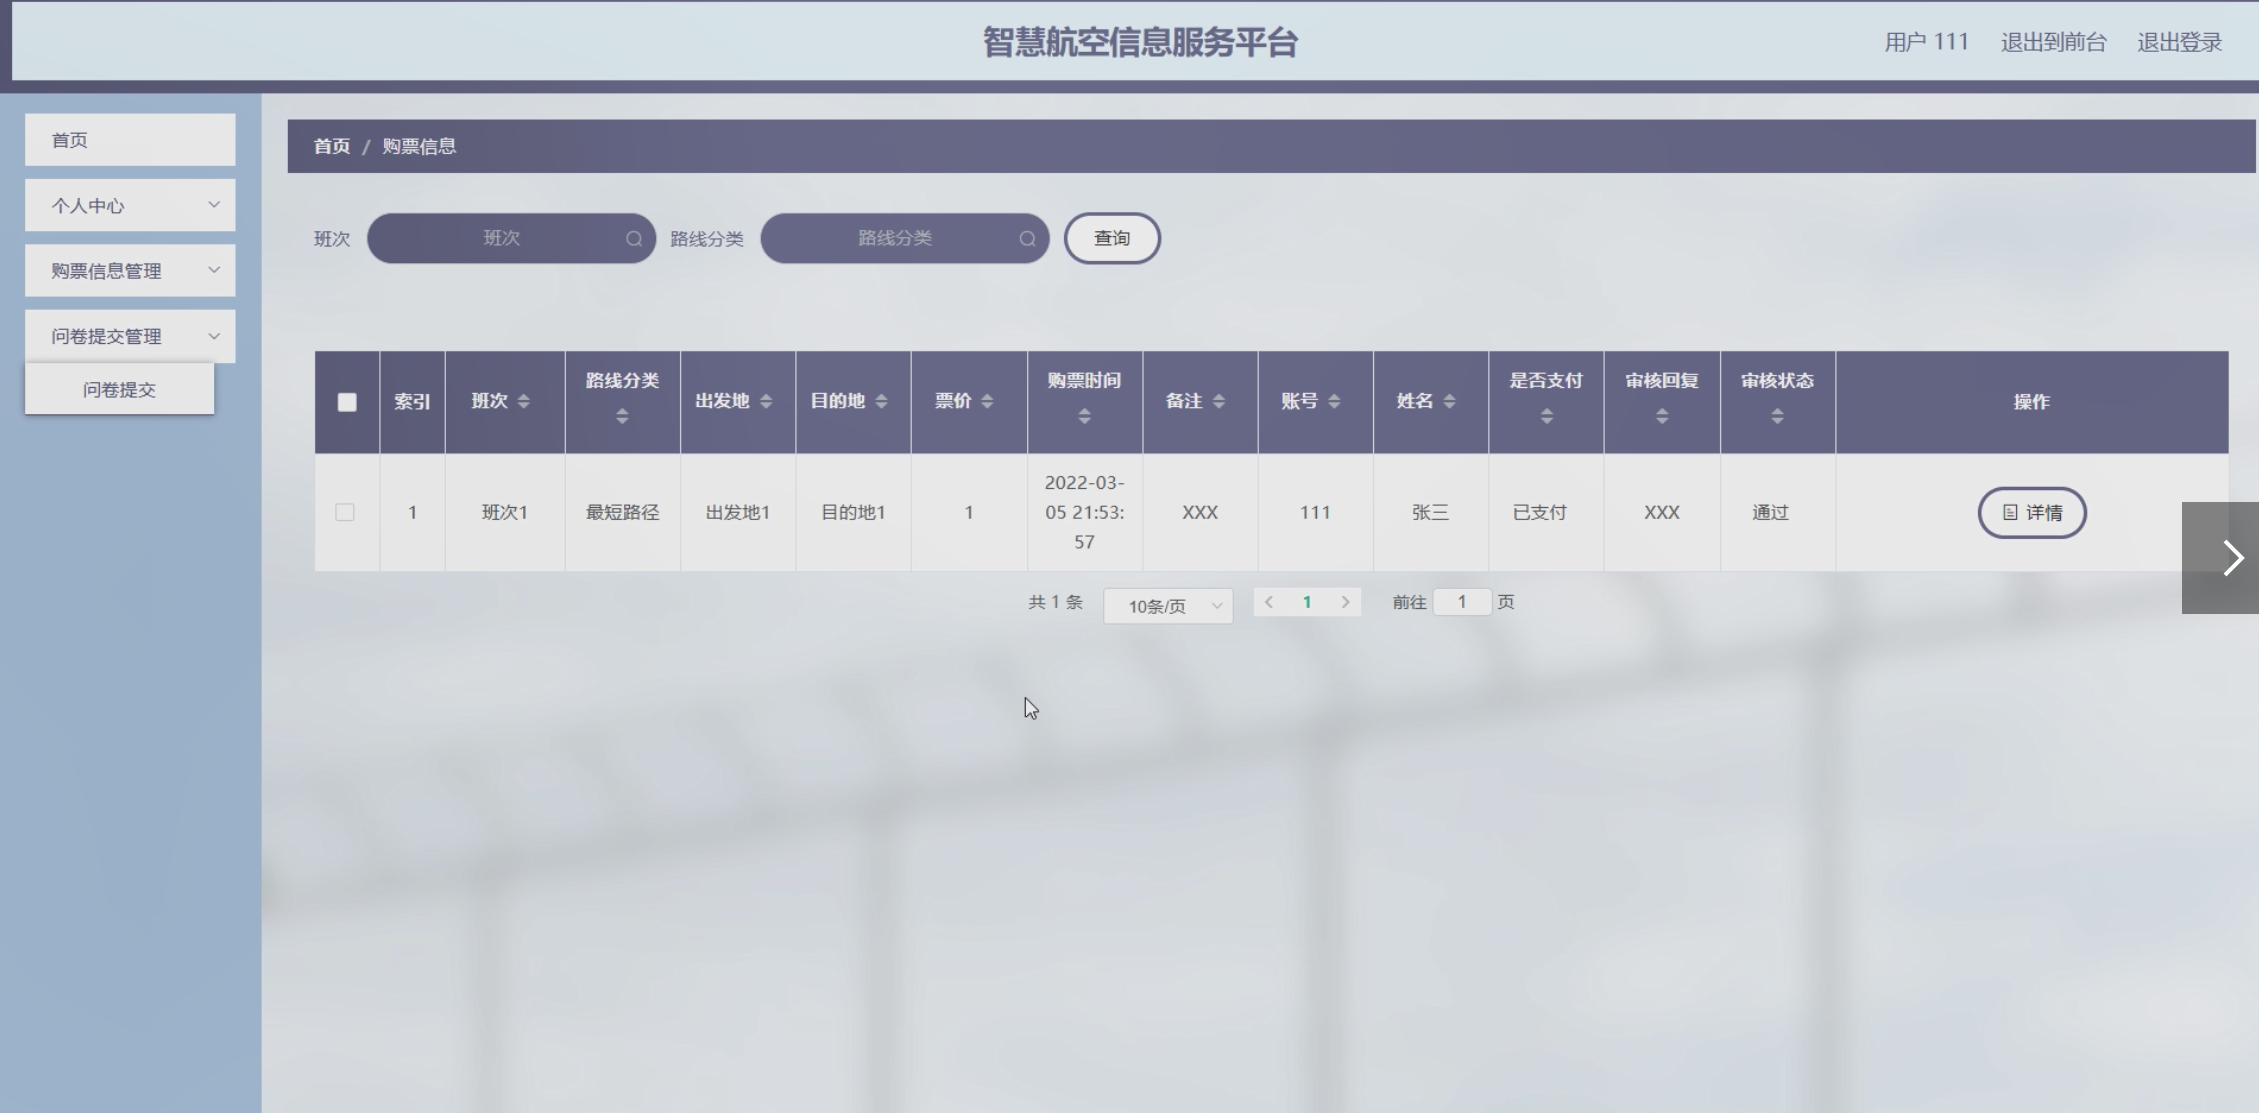The height and width of the screenshot is (1113, 2259).
Task: Open 10条/页 page size dropdown
Action: point(1167,606)
